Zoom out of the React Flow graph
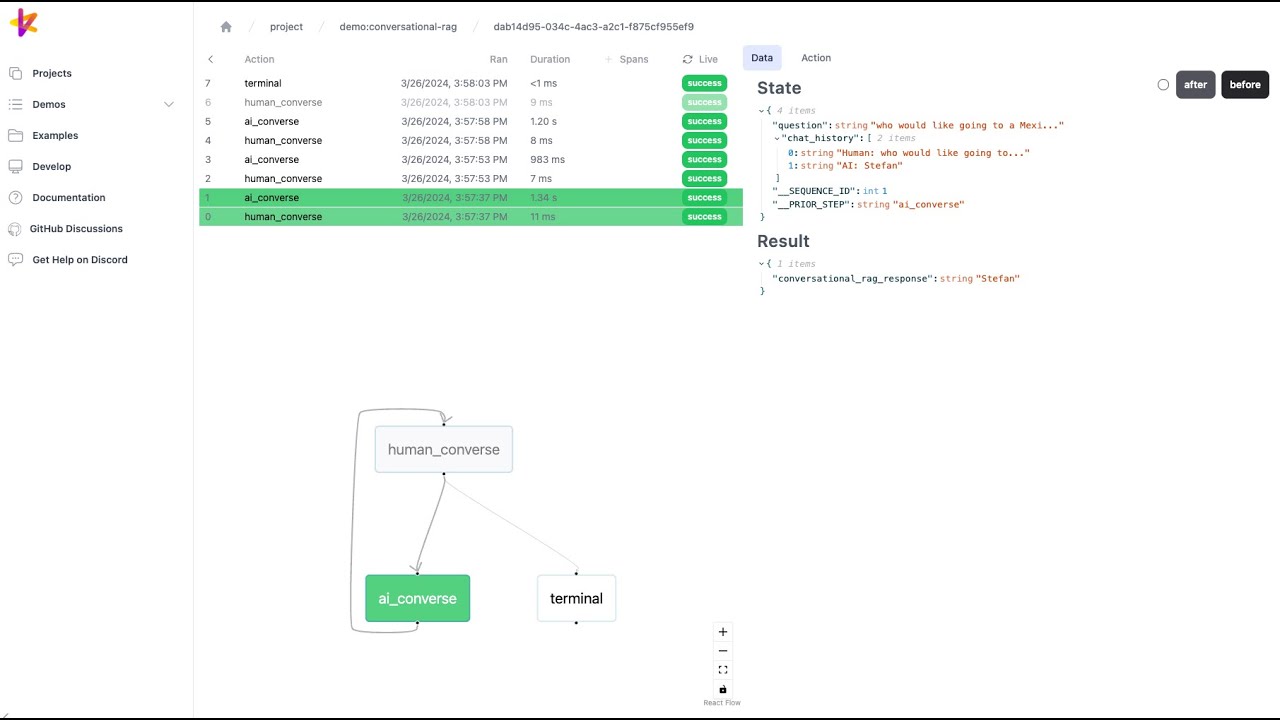The height and width of the screenshot is (720, 1280). click(722, 650)
